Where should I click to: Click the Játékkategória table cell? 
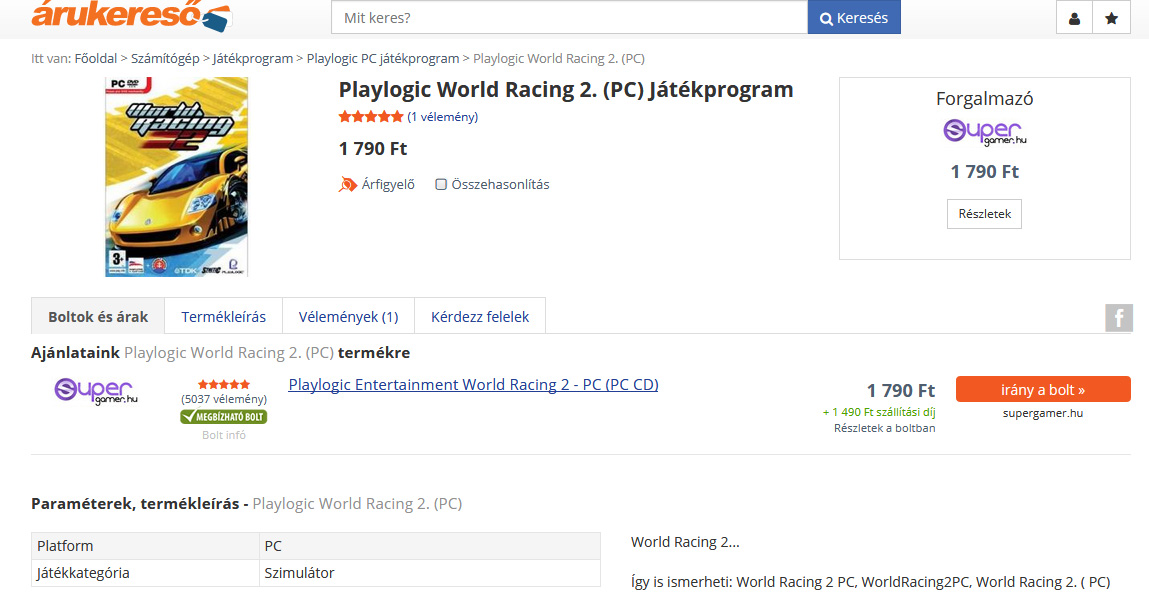(x=145, y=573)
